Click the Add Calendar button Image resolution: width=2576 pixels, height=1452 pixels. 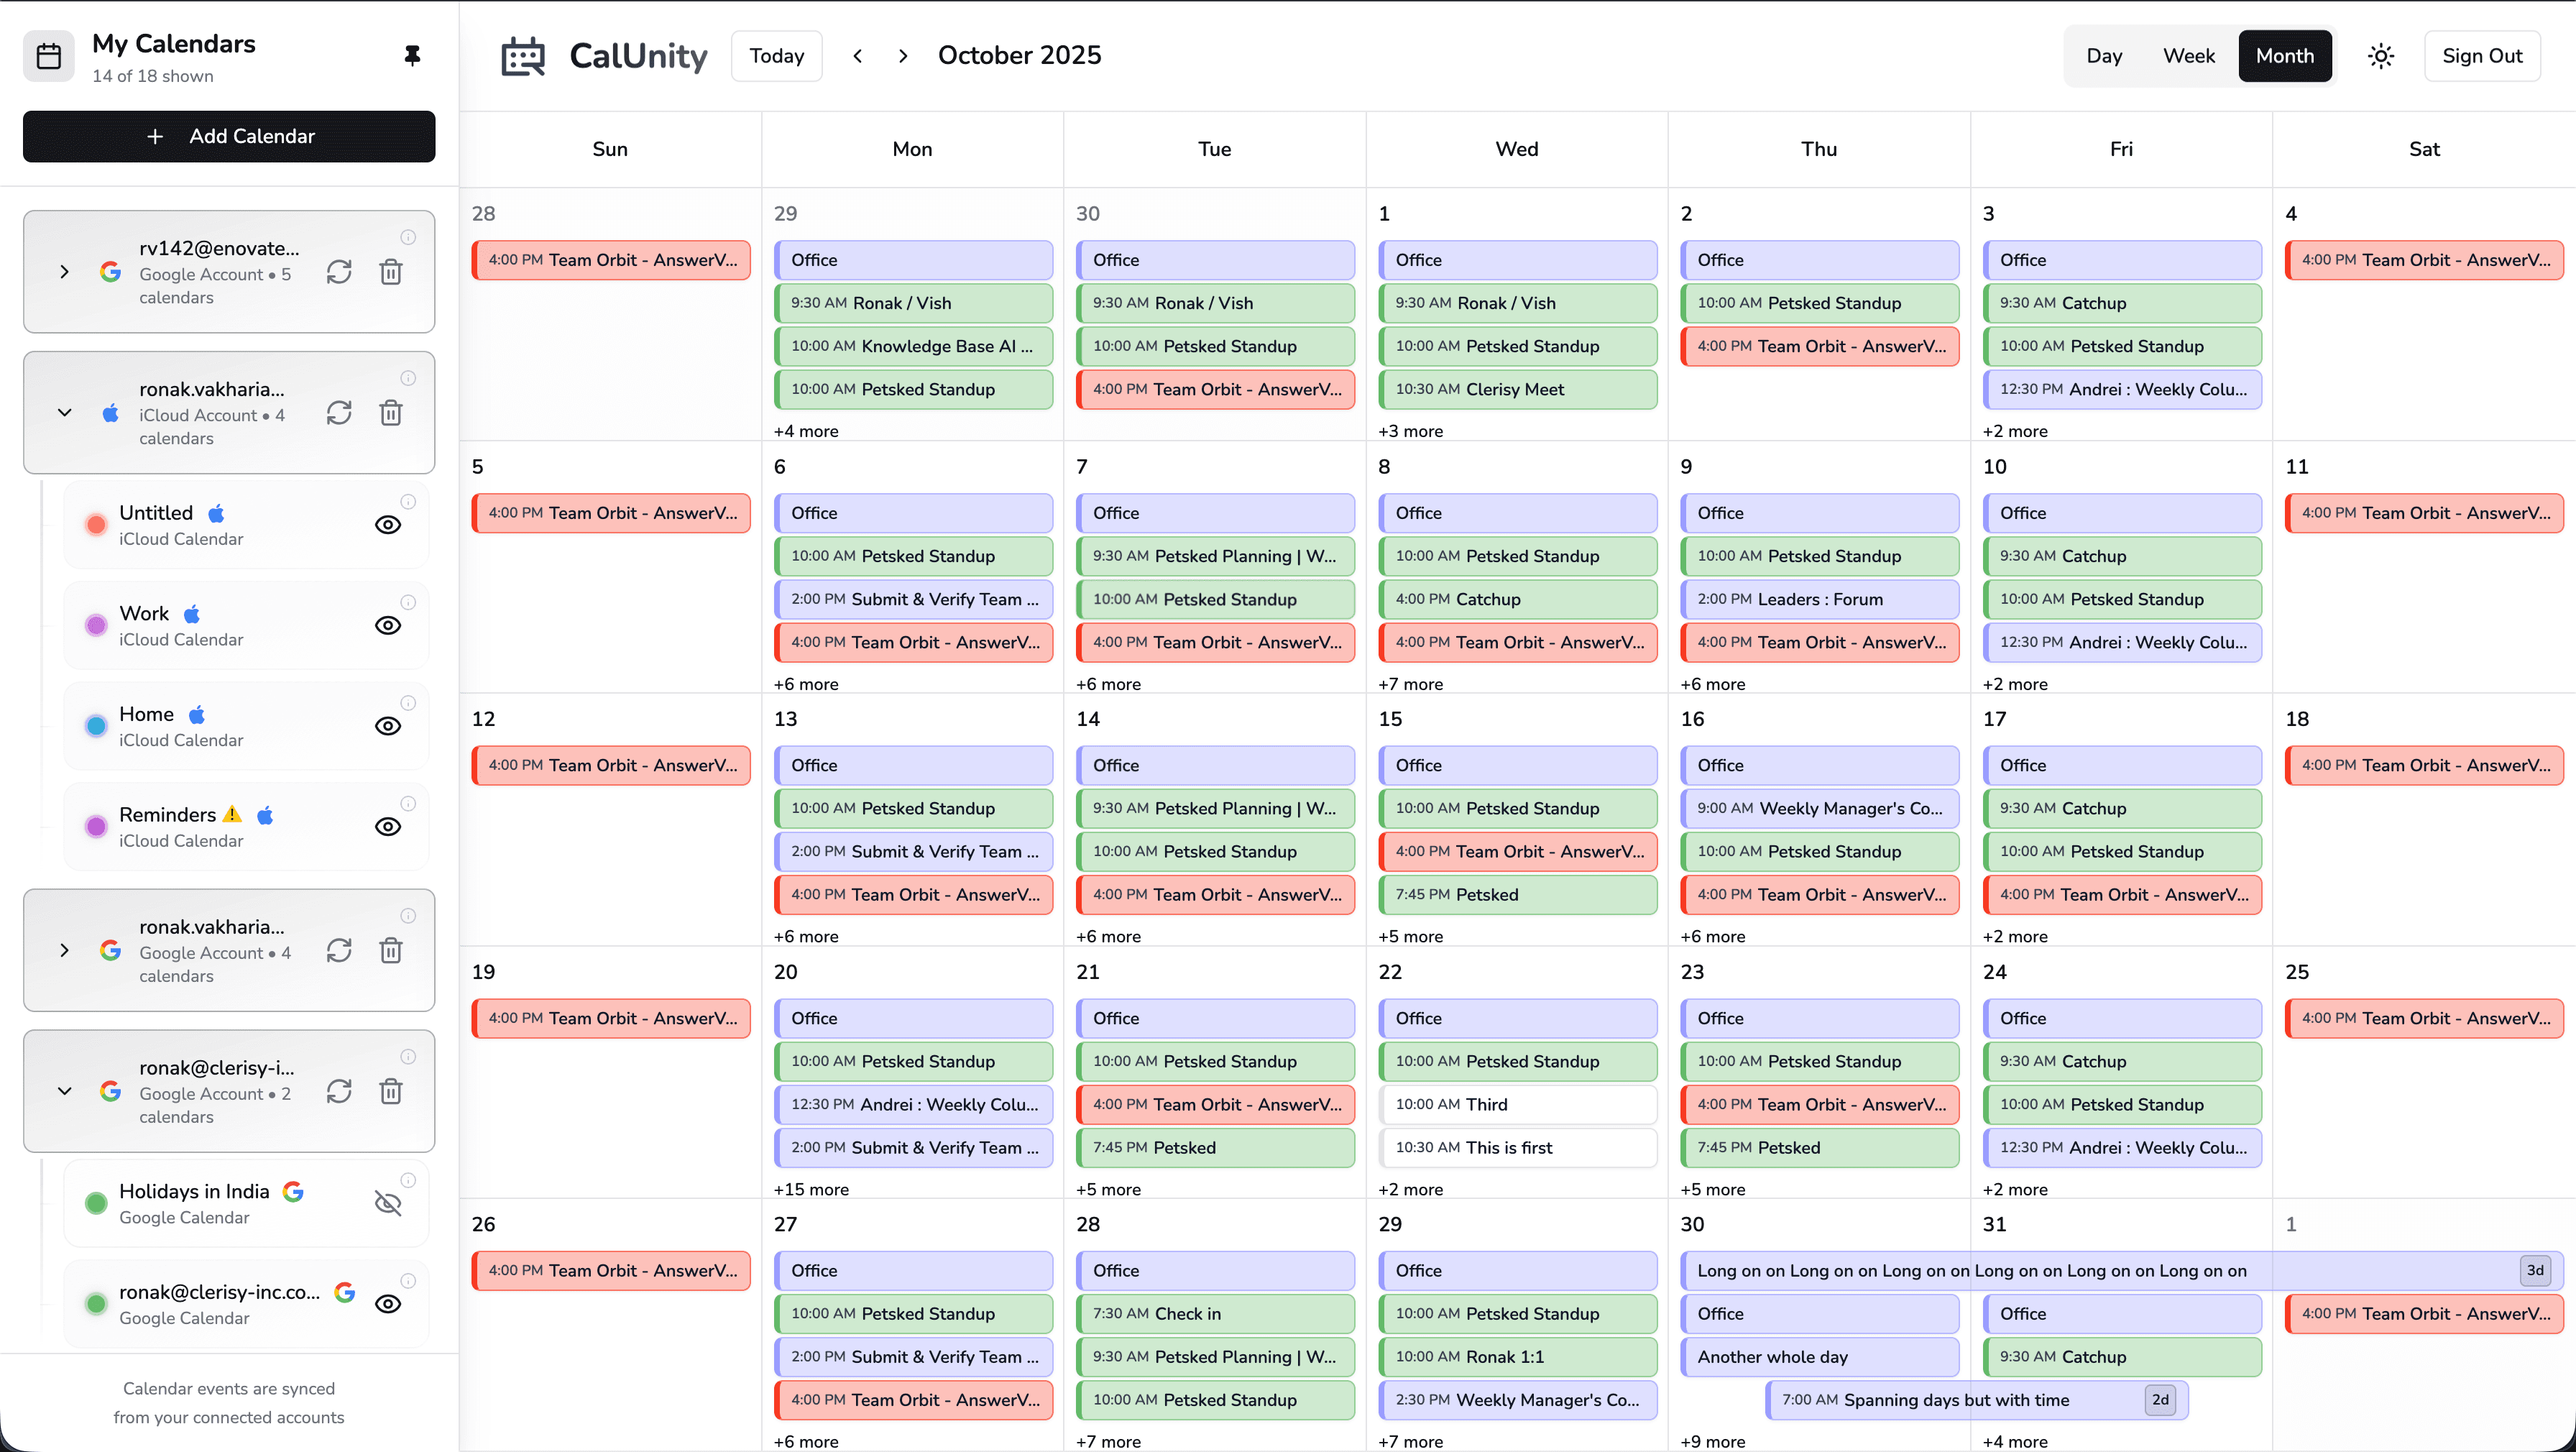pyautogui.click(x=228, y=136)
